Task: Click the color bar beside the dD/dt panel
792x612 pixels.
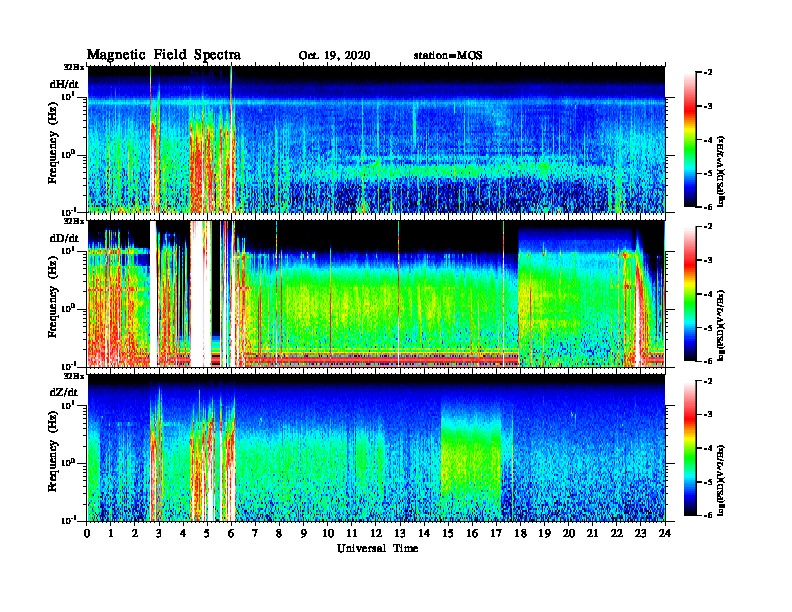Action: tap(690, 294)
